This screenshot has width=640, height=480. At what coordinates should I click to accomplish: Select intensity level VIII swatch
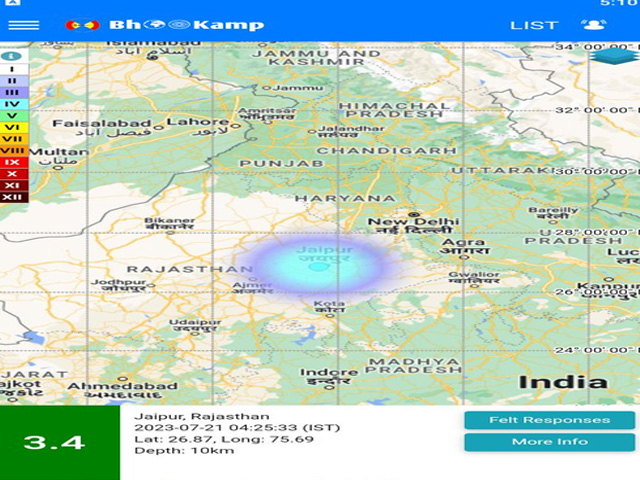click(x=14, y=151)
